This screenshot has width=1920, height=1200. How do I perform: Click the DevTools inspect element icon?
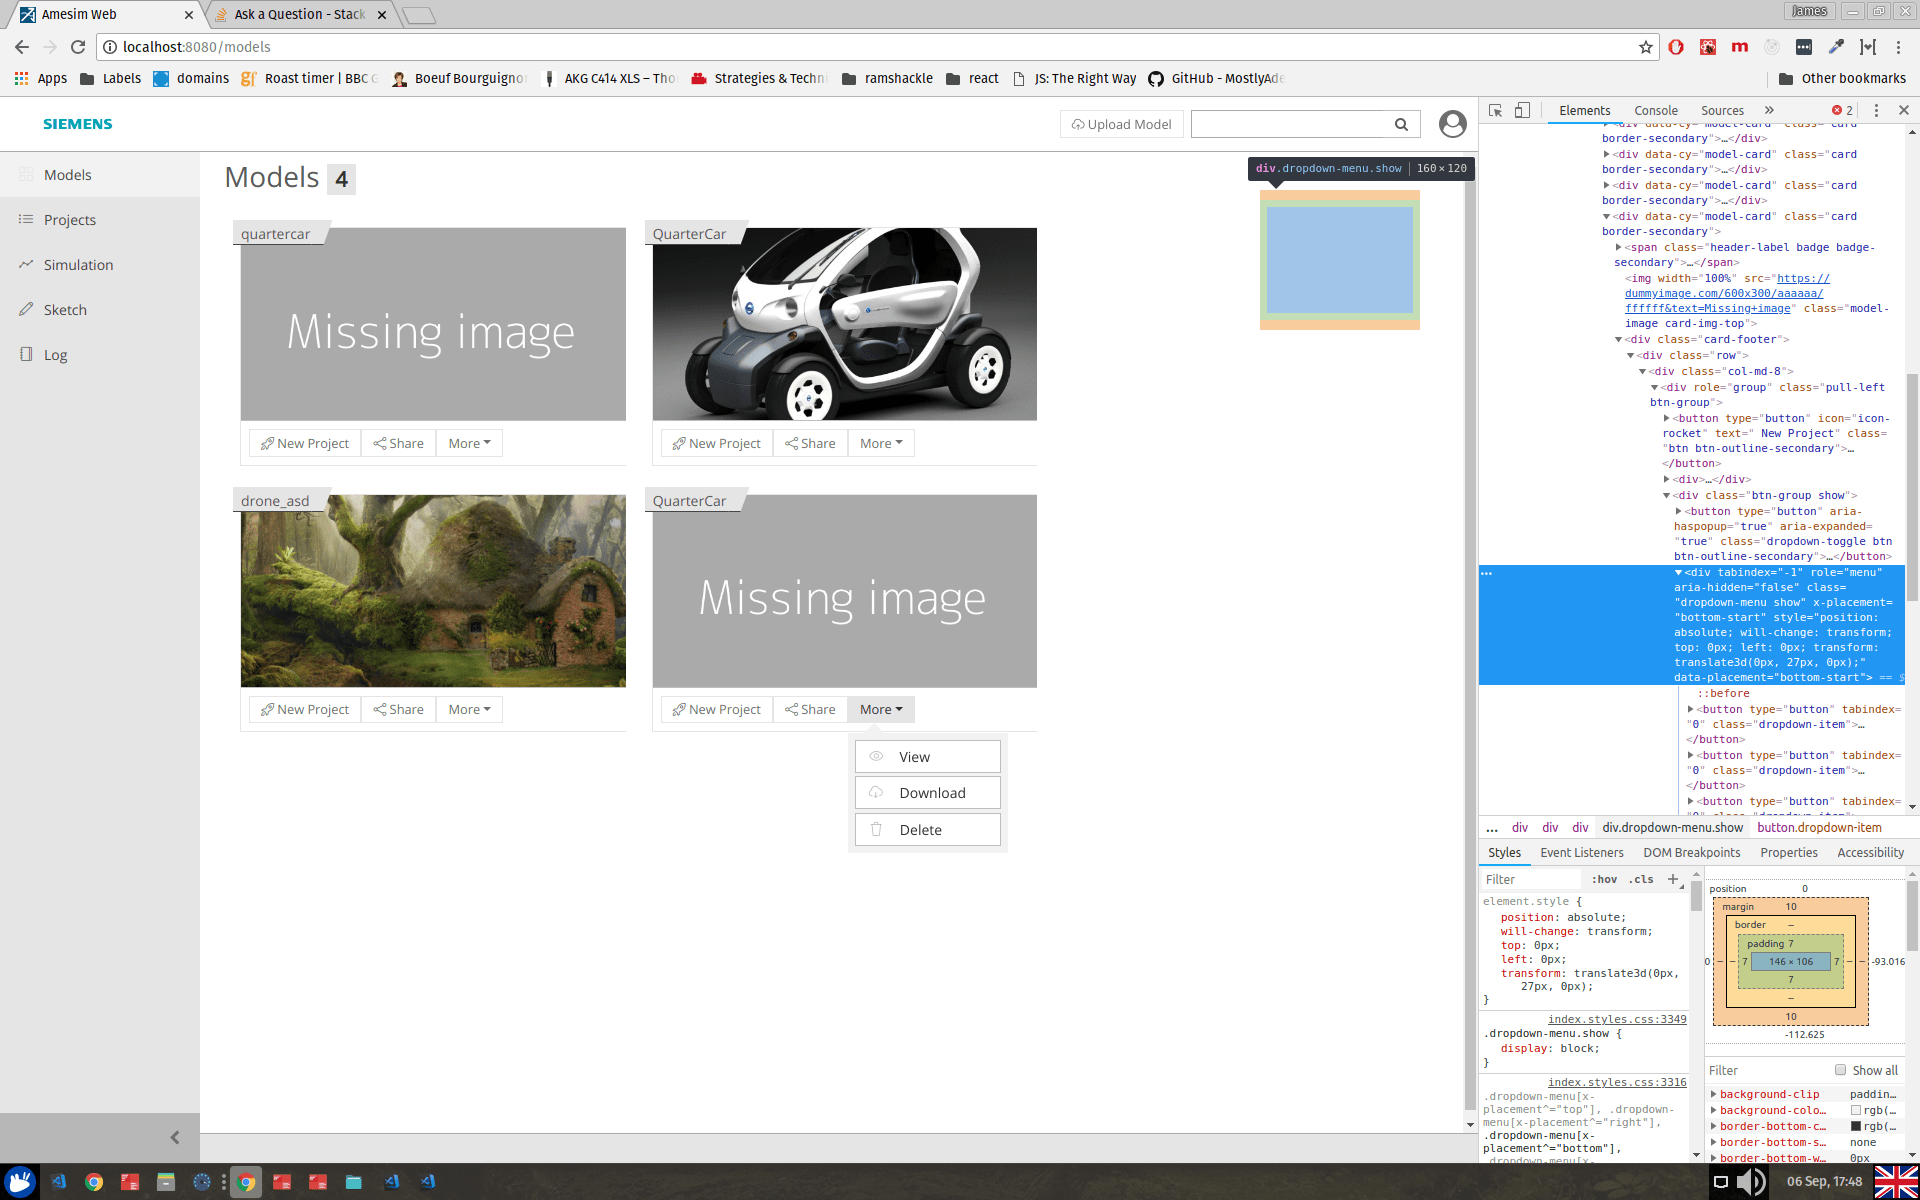1495,111
